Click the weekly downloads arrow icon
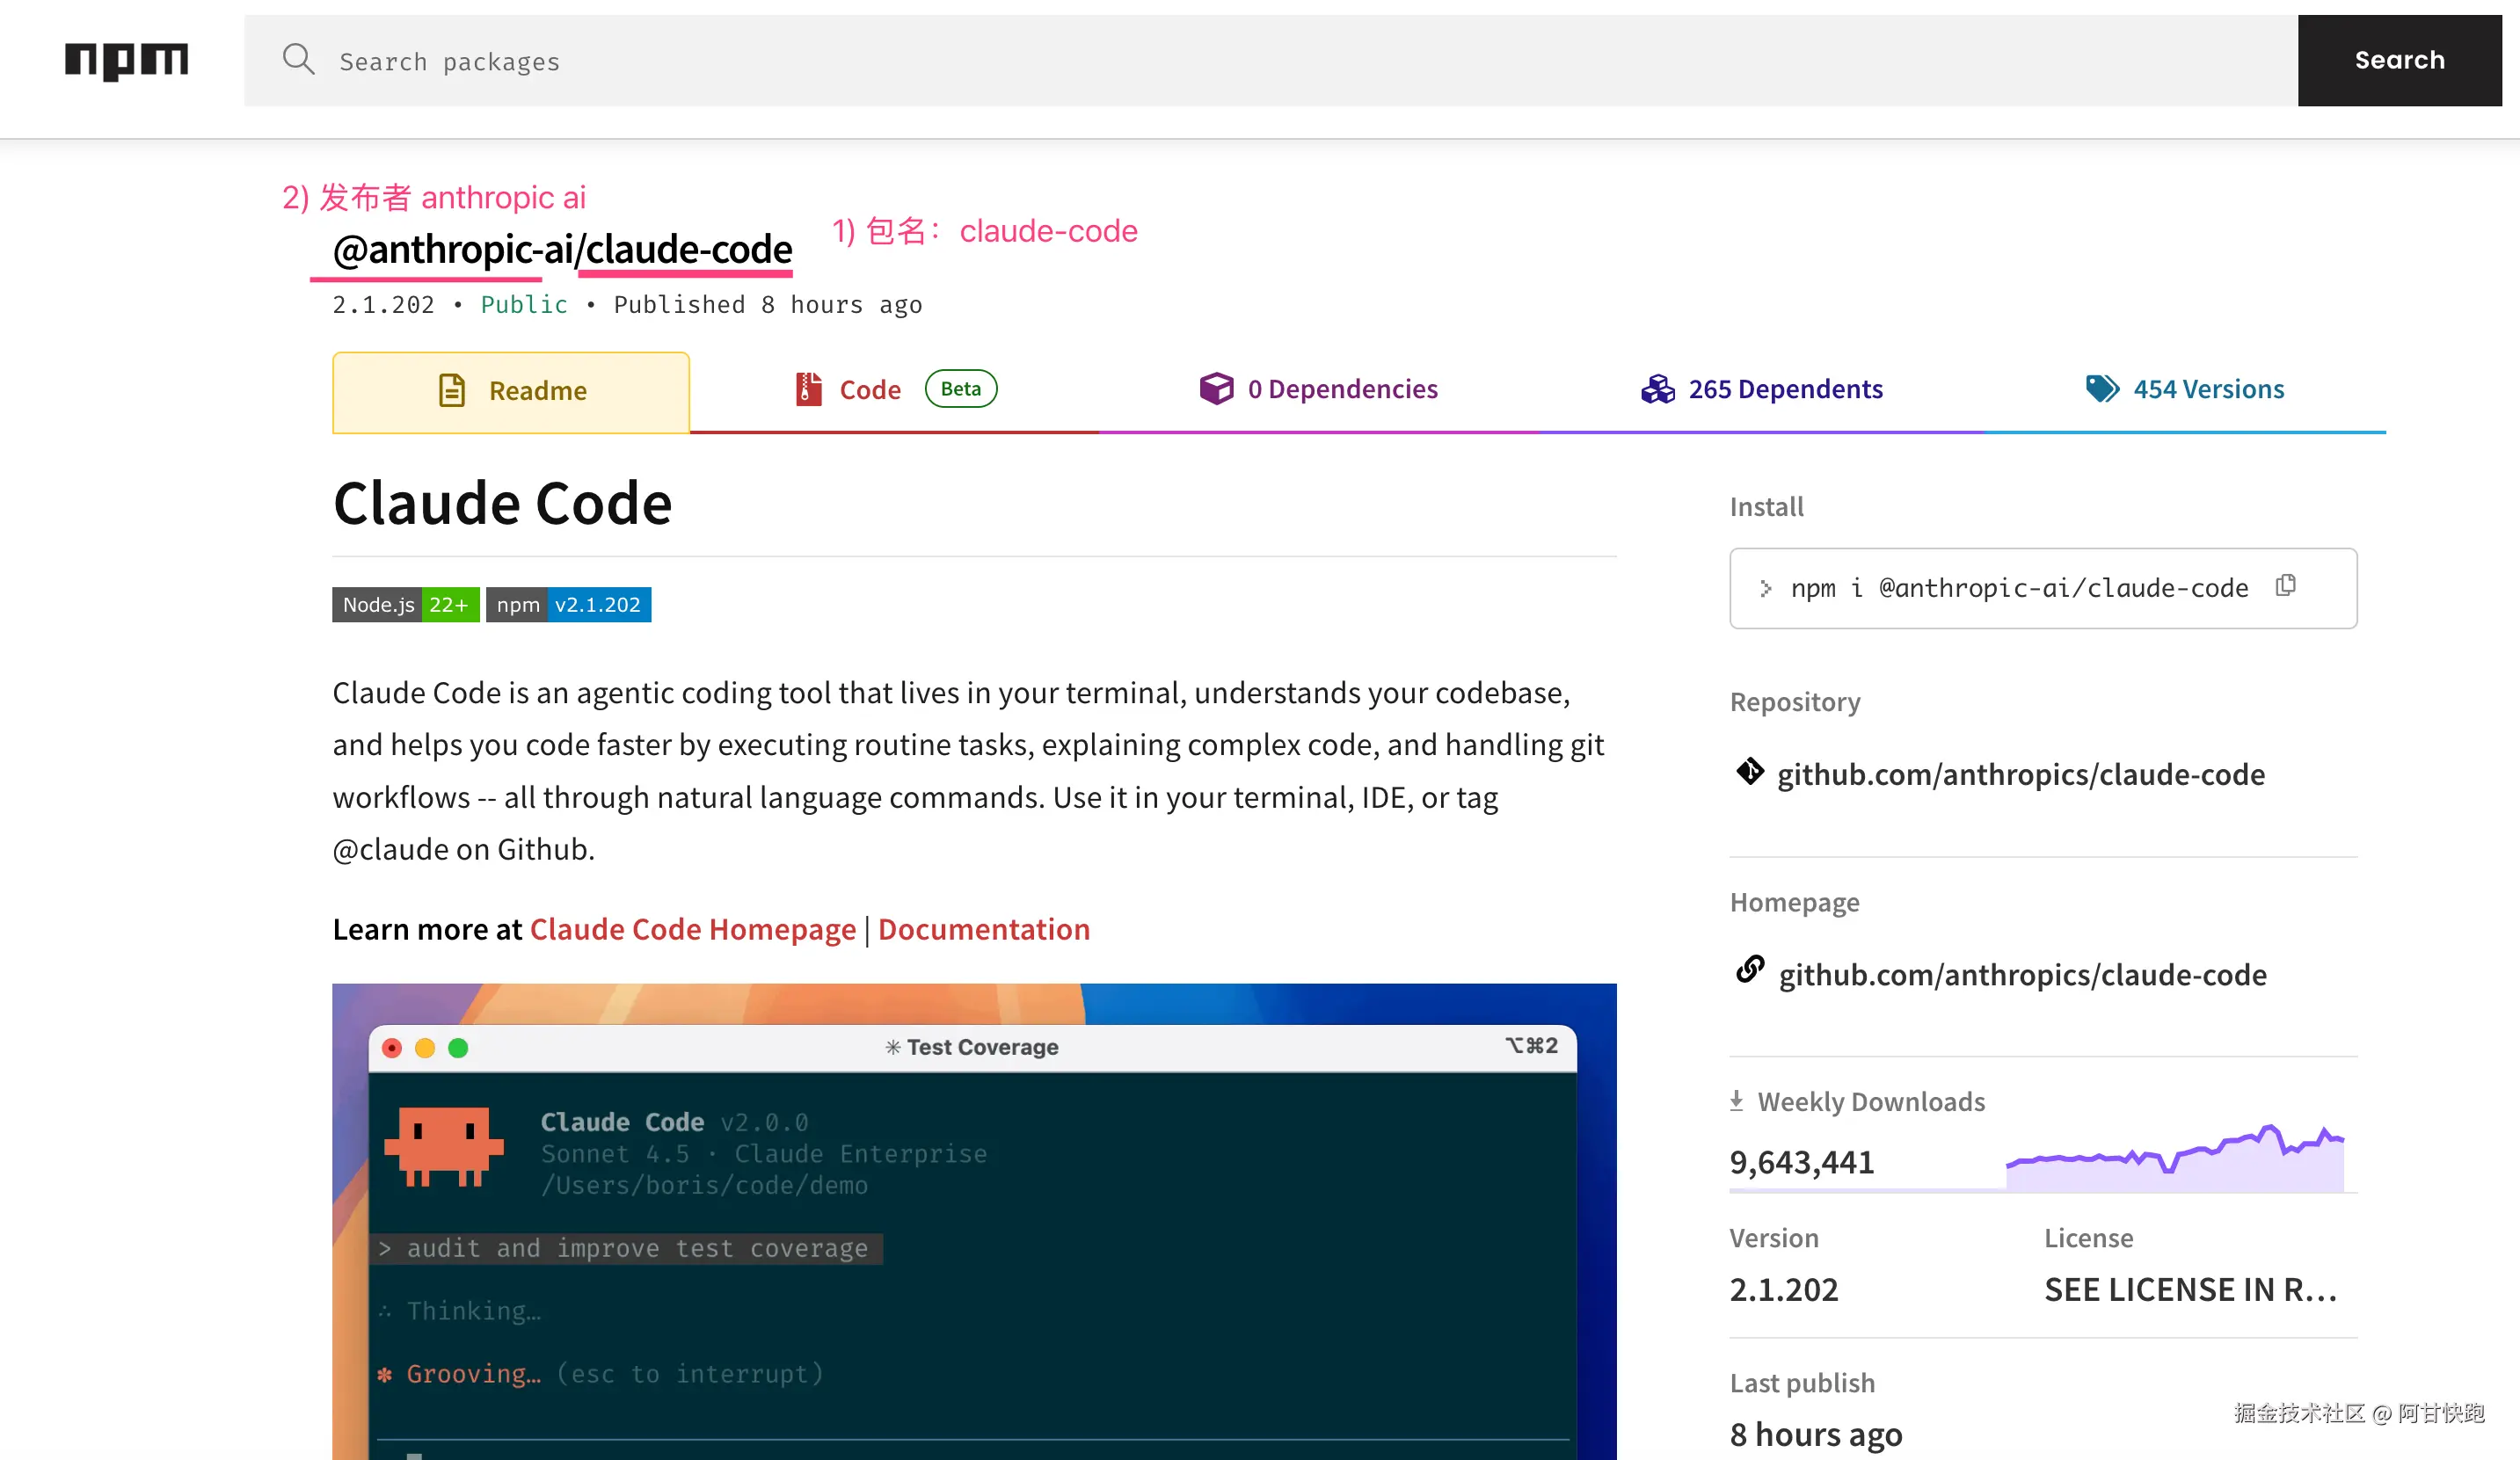 coord(1737,1100)
